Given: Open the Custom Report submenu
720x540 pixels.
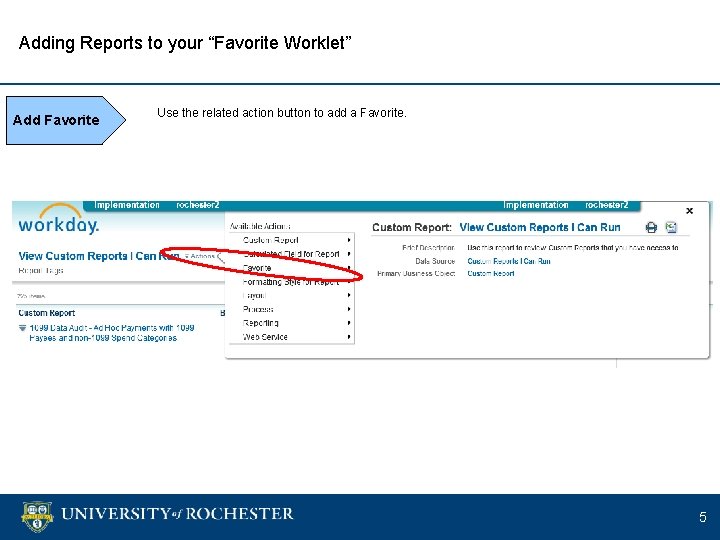Looking at the screenshot, I should click(x=292, y=240).
